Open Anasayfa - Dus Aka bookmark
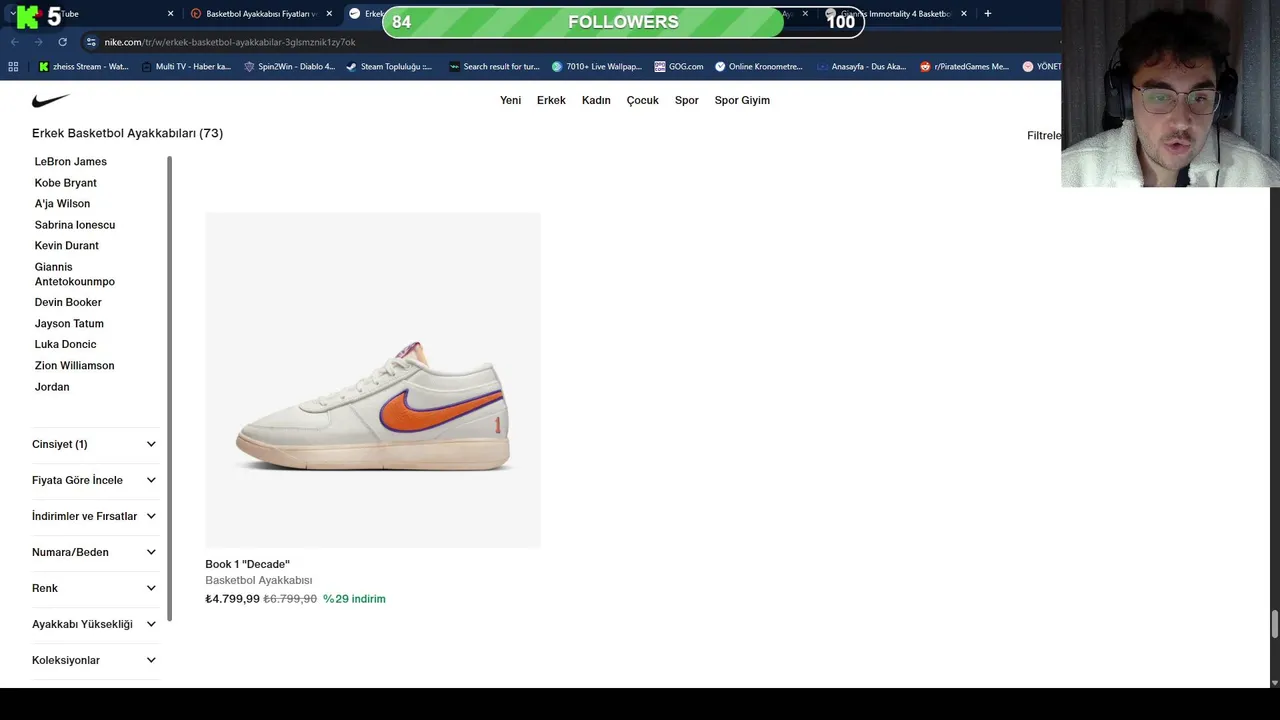Viewport: 1280px width, 720px height. coord(861,67)
